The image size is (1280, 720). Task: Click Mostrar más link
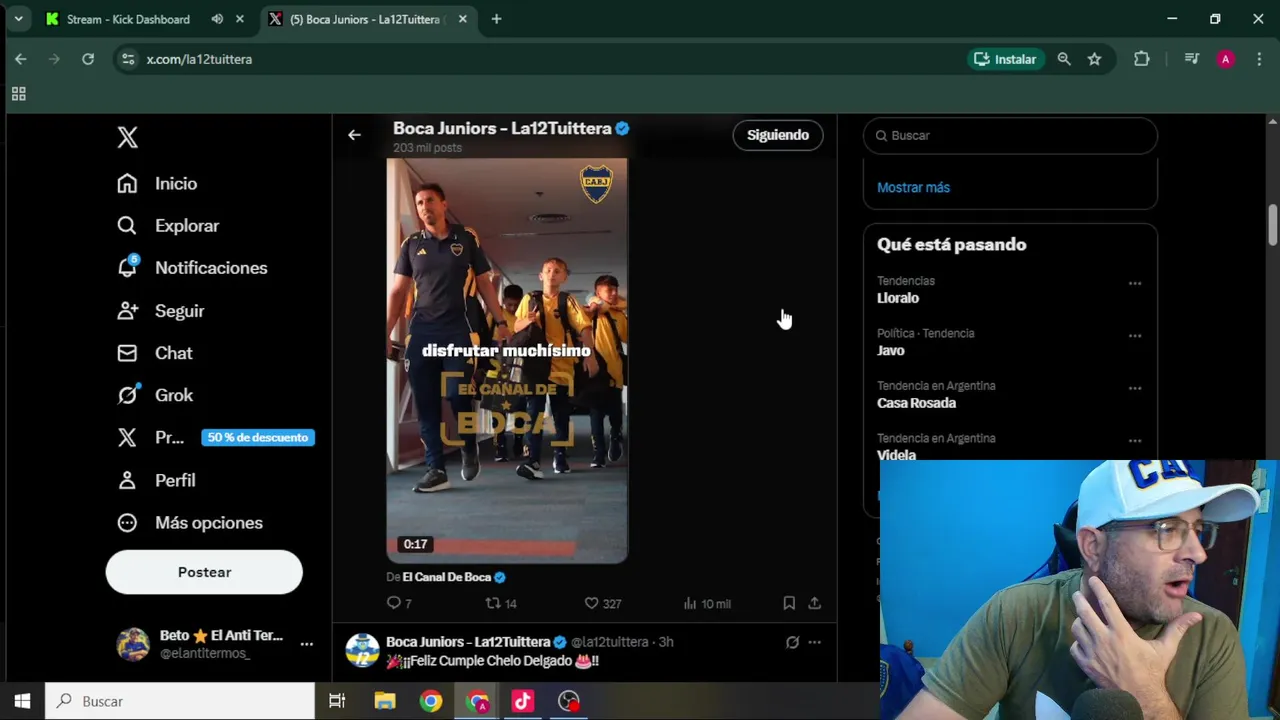913,187
